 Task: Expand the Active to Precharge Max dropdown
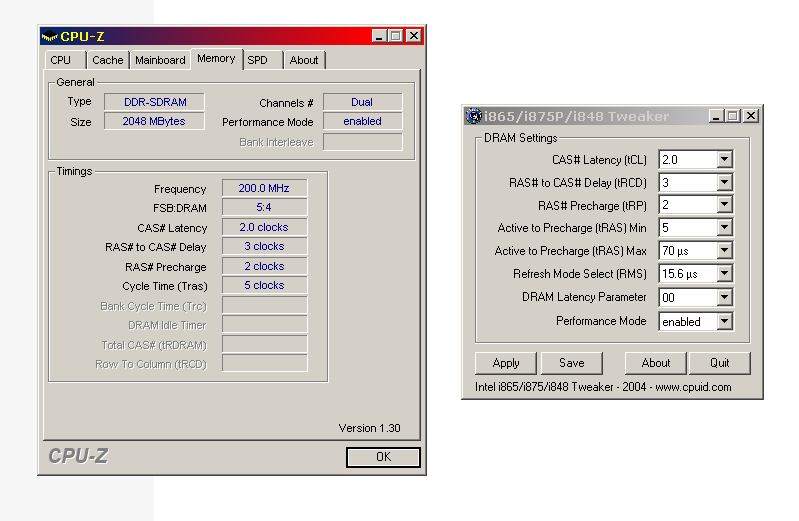724,250
